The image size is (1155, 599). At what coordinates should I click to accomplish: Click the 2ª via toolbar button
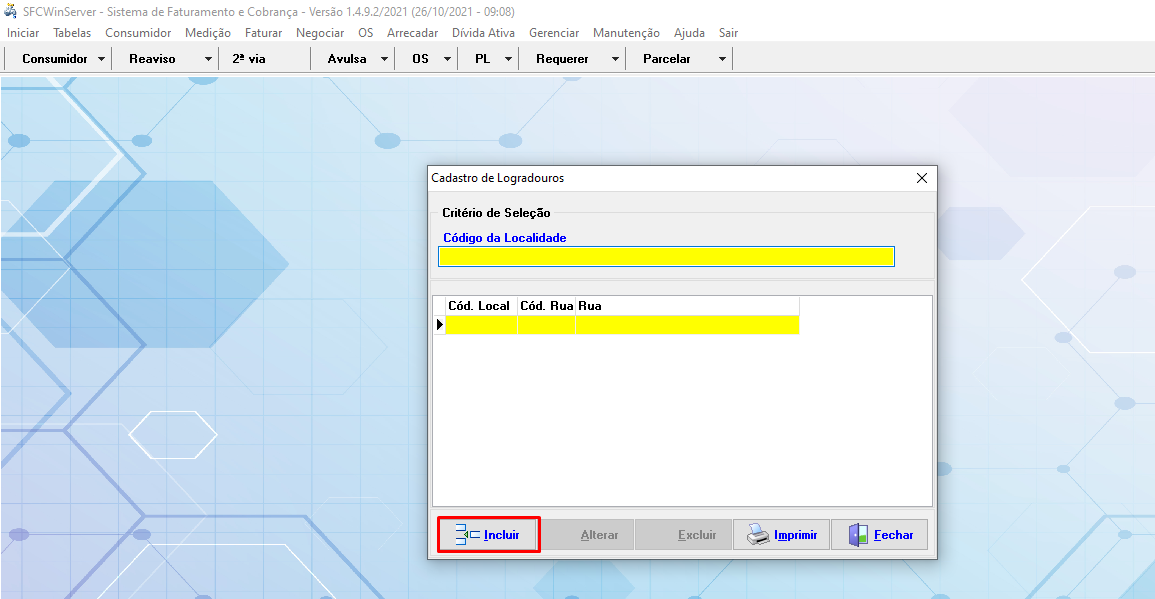coord(249,59)
